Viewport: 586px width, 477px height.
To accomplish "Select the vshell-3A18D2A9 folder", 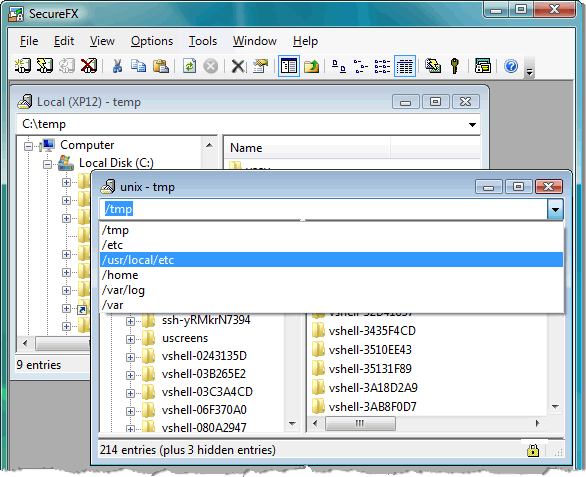I will [x=373, y=388].
